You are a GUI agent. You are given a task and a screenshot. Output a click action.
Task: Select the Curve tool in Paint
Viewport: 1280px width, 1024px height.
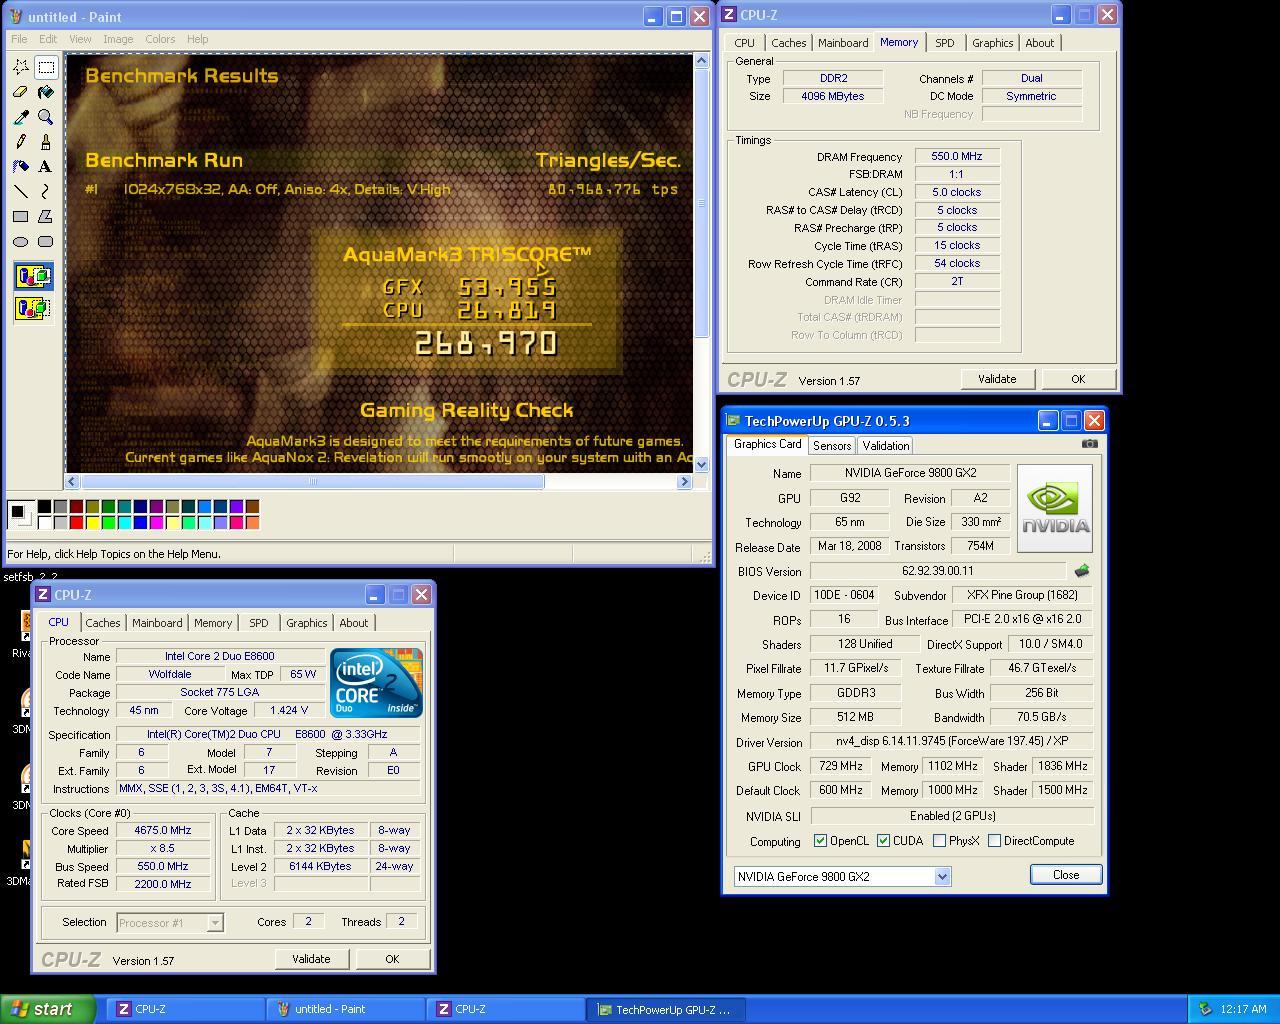46,191
